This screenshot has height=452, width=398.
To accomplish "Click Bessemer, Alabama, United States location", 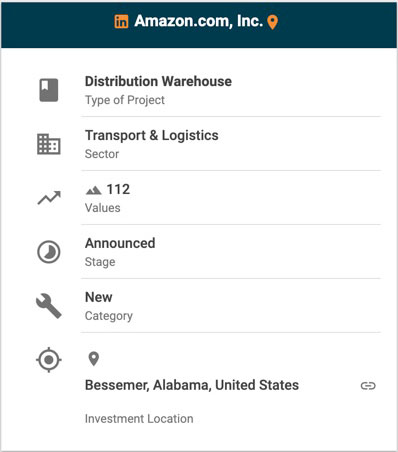I will click(x=192, y=385).
